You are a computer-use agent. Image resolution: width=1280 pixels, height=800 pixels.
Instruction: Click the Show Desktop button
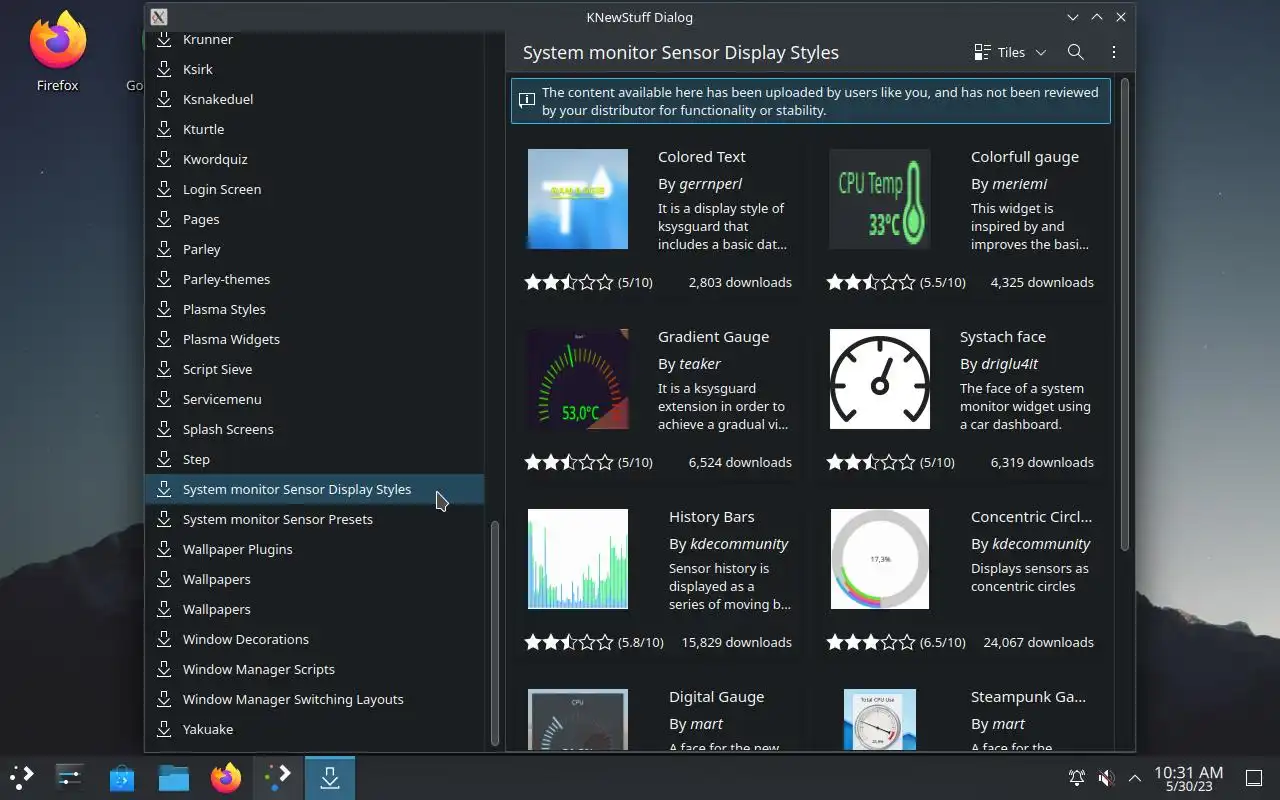1254,777
